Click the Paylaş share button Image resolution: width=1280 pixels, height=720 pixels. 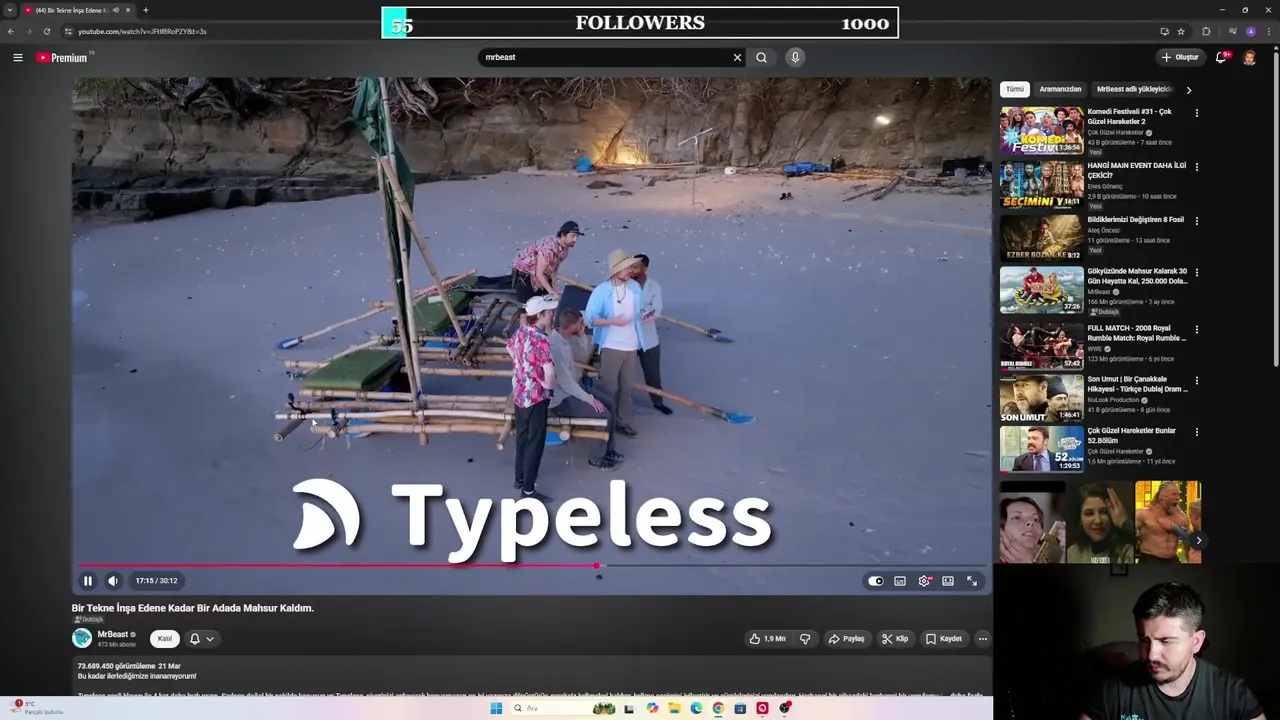point(846,638)
